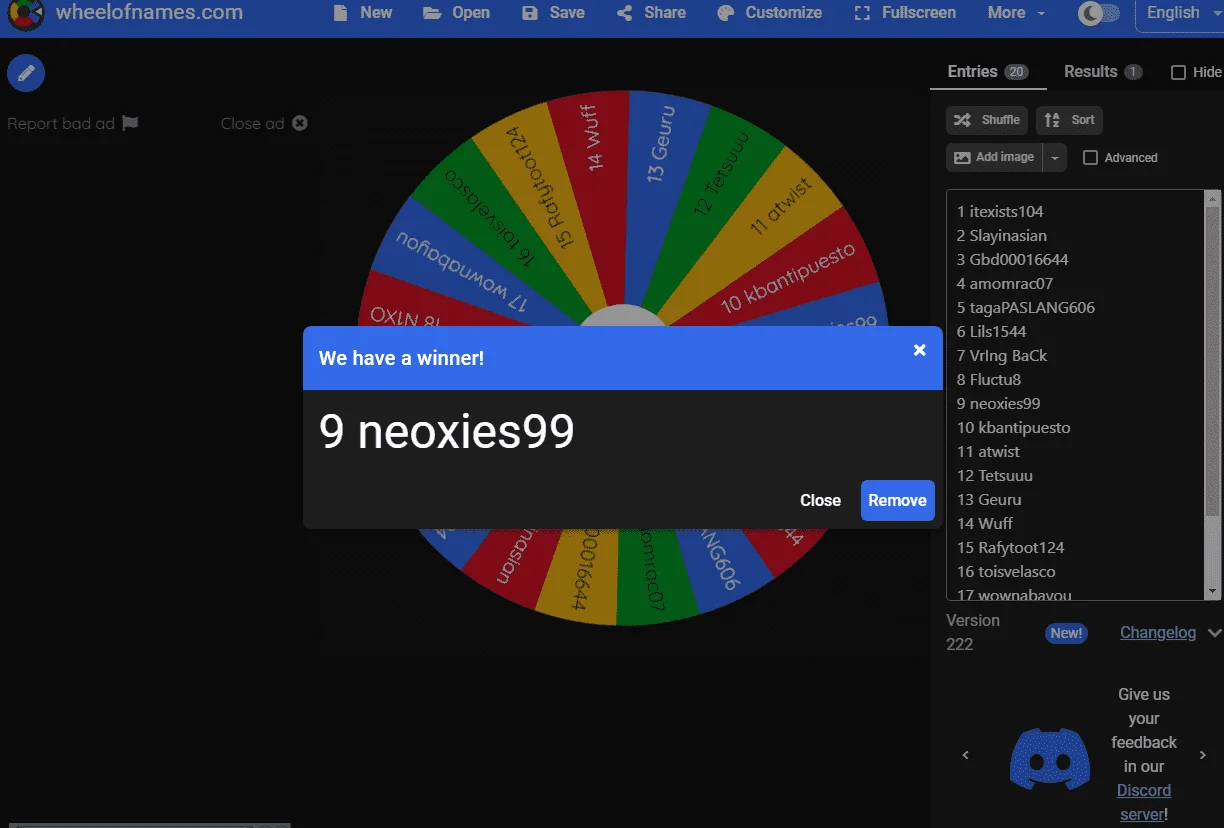Remove the winner neoxies99
The height and width of the screenshot is (828, 1224).
pyautogui.click(x=897, y=500)
